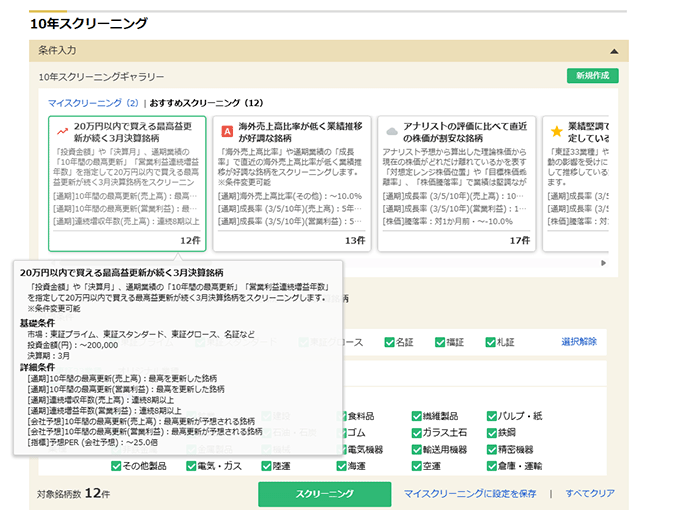680x510 pixels.
Task: Toggle the 精密機器 industry checkbox
Action: pyautogui.click(x=491, y=449)
